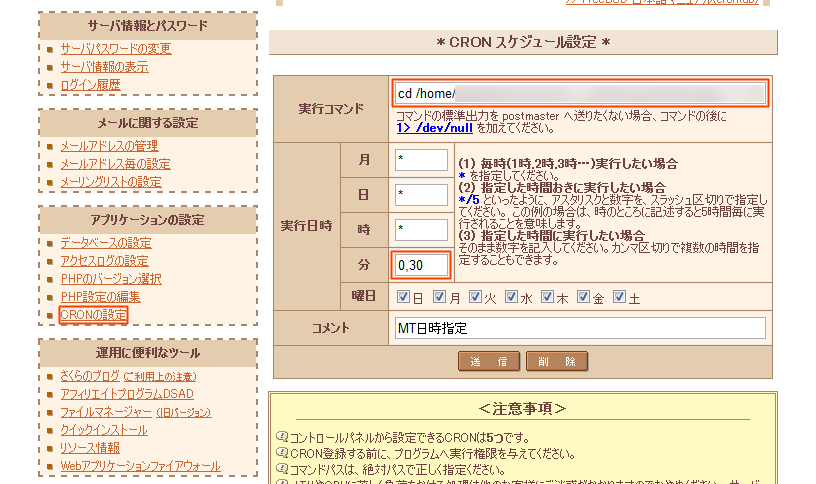Screen dimensions: 816x484
Task: Click the 月 input field
Action: (421, 160)
